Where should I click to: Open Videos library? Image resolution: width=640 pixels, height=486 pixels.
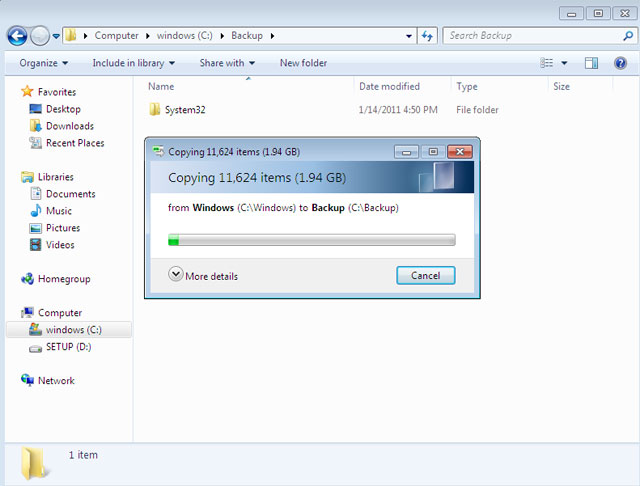(60, 245)
